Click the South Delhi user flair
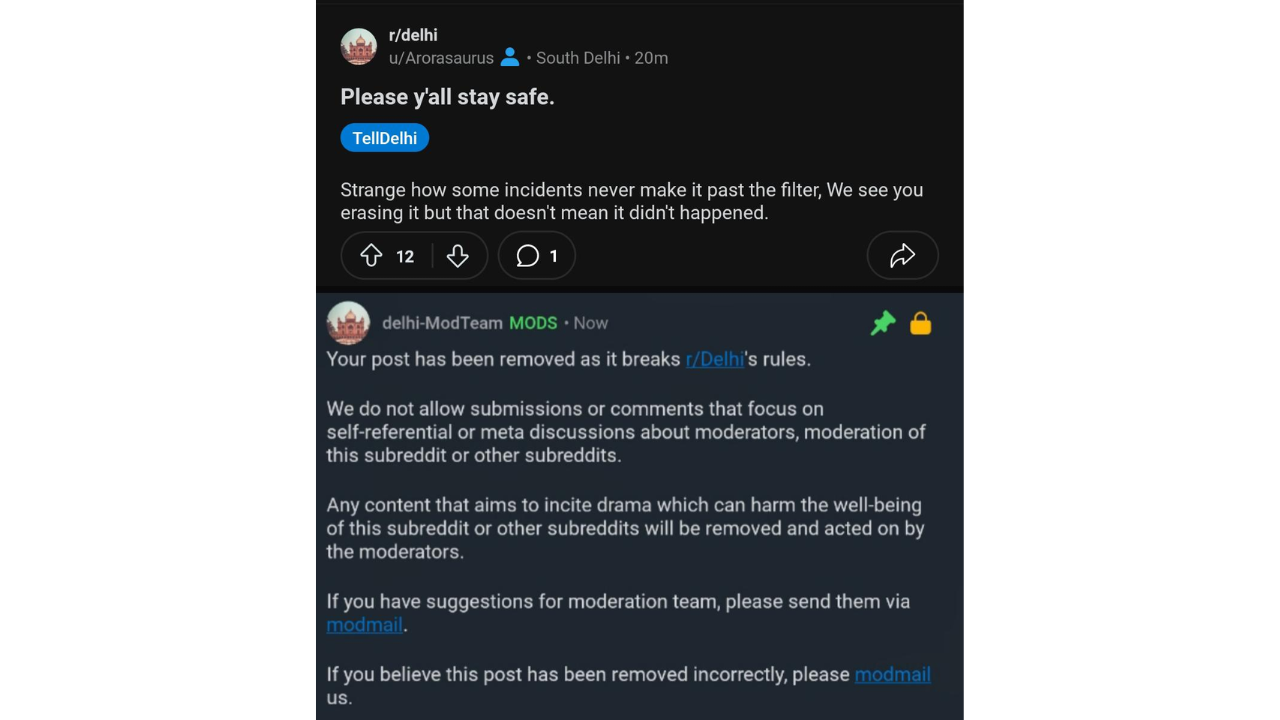 [578, 58]
